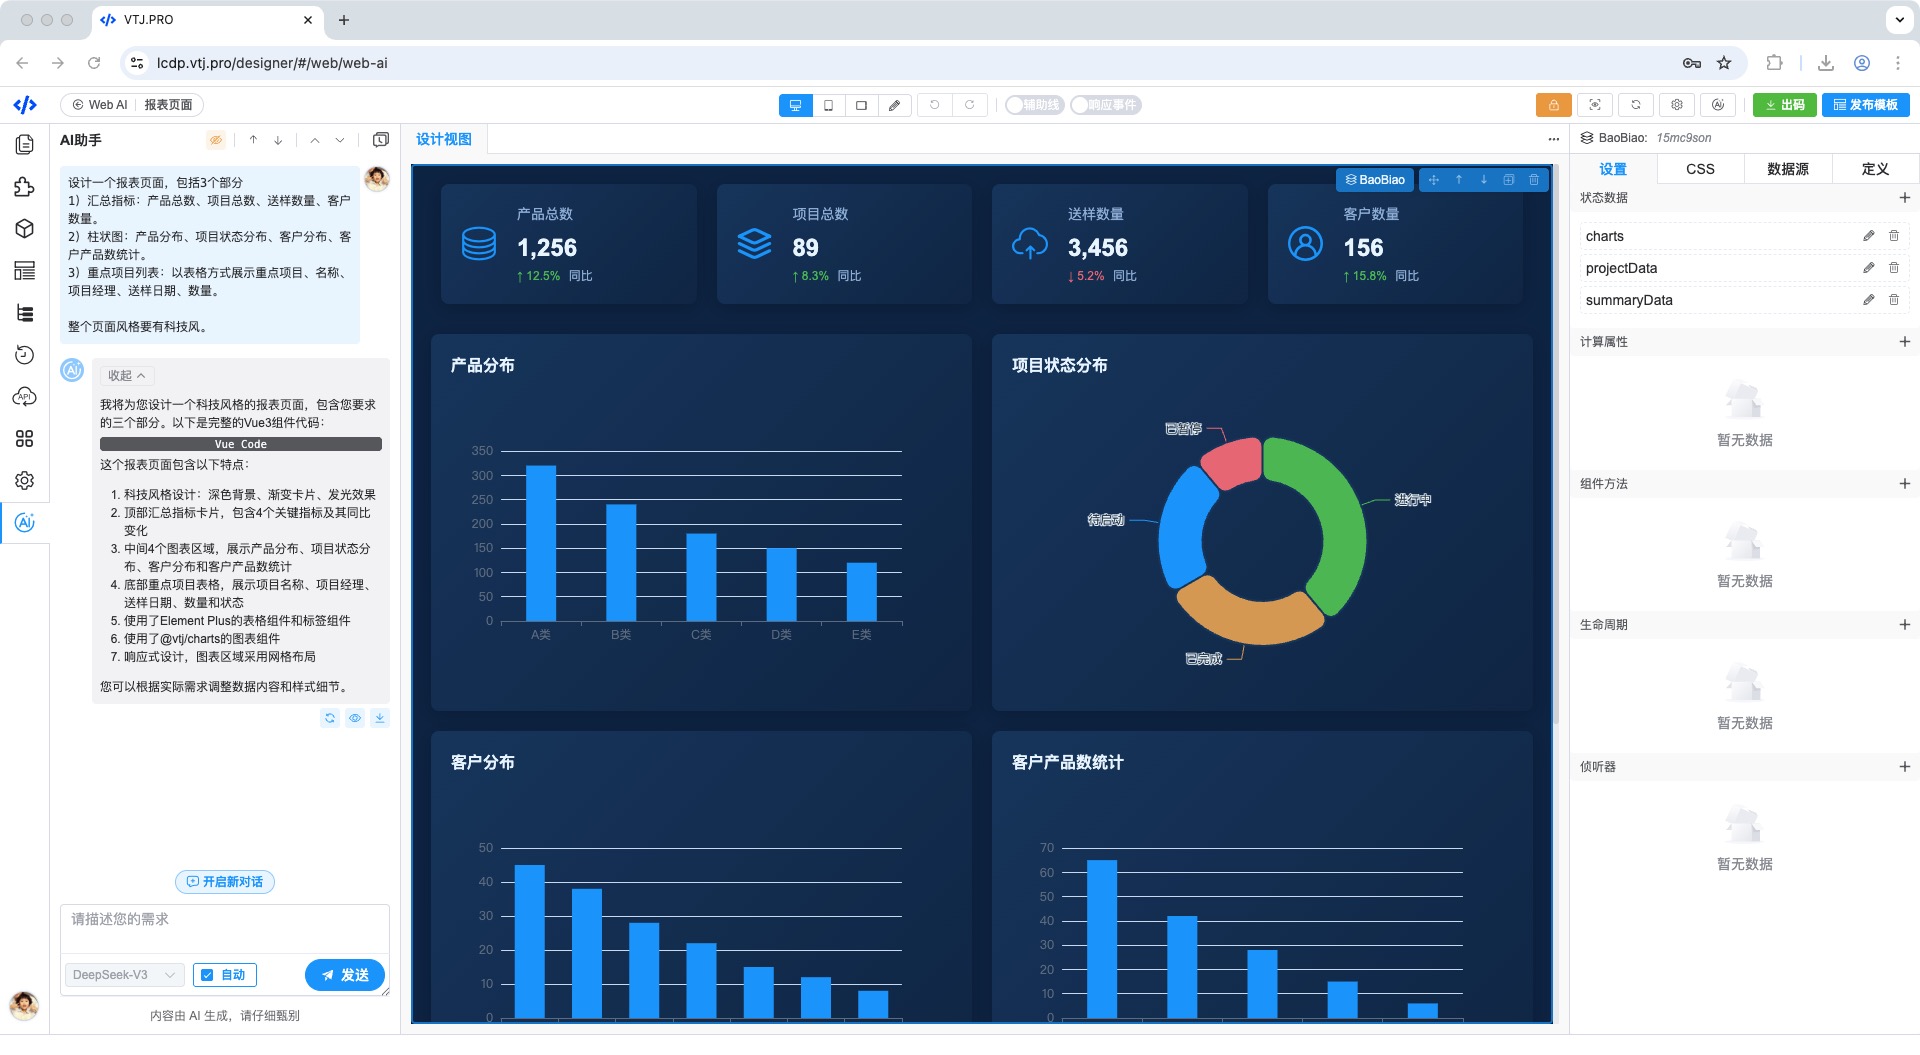The image size is (1920, 1055).
Task: Start a new conversation with 开启新对话
Action: point(225,882)
